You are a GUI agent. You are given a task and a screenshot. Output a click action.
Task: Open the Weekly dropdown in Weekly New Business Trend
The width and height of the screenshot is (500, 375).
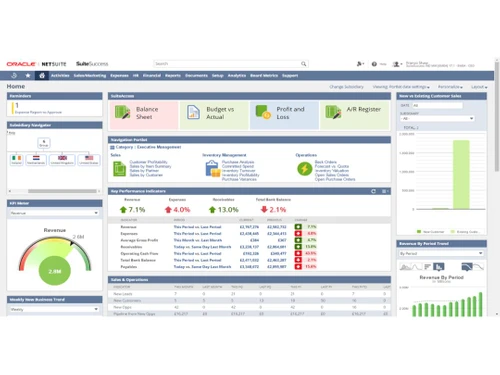(54, 309)
